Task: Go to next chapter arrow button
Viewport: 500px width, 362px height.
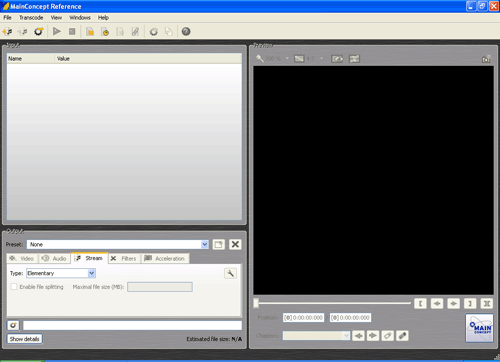Action: [x=373, y=336]
